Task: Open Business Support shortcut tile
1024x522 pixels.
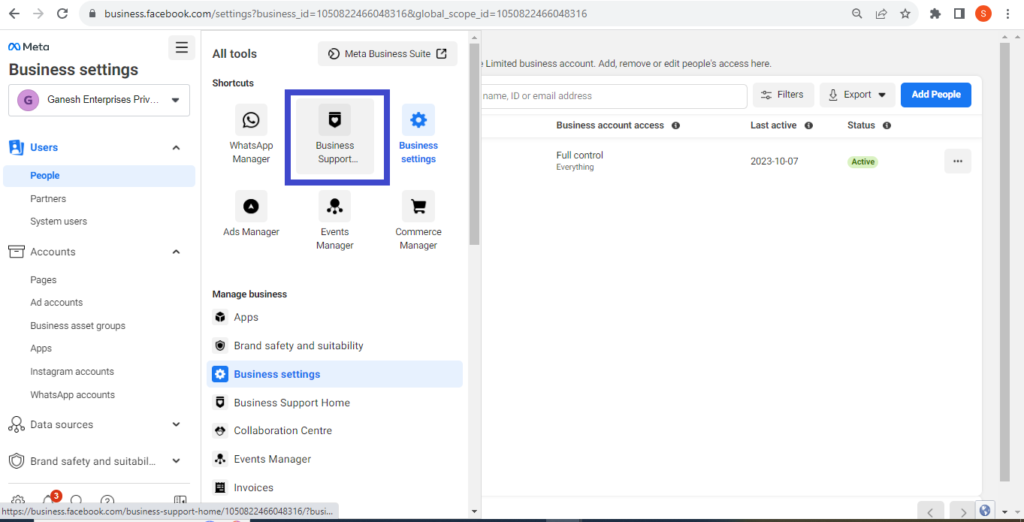Action: 335,136
